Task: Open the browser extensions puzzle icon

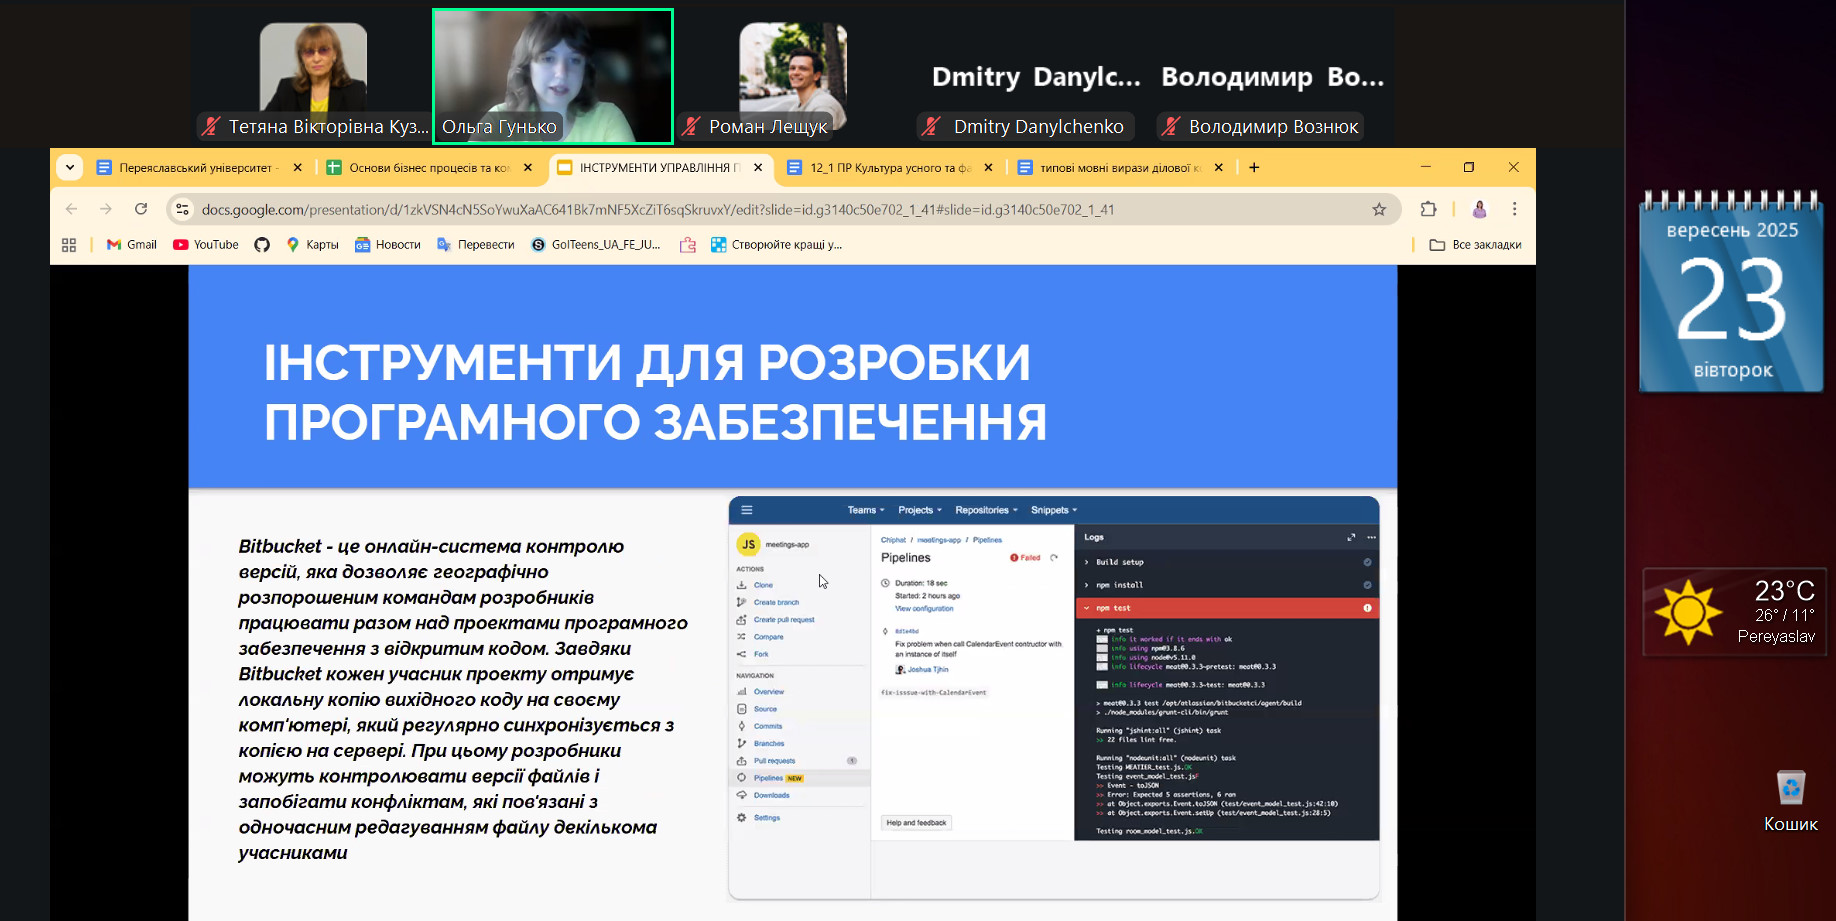Action: coord(1428,209)
